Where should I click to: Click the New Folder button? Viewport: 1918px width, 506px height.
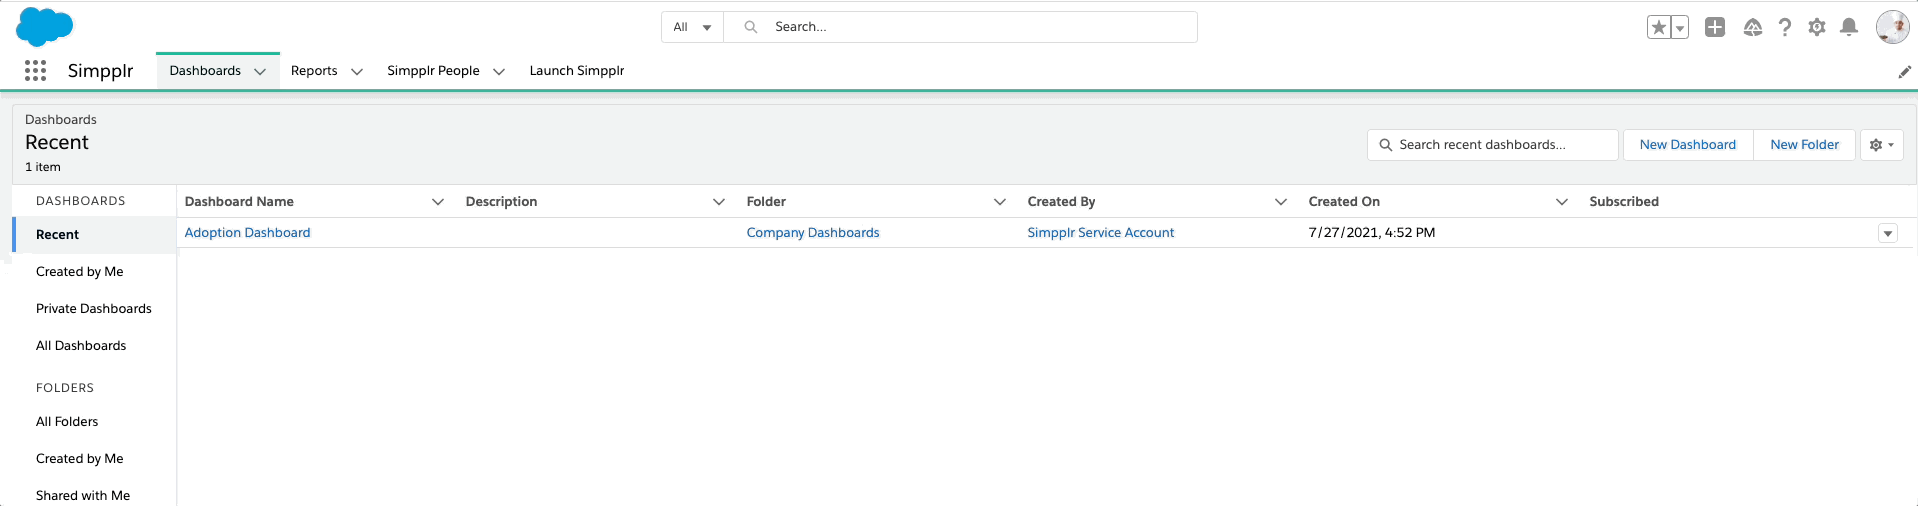coord(1804,145)
